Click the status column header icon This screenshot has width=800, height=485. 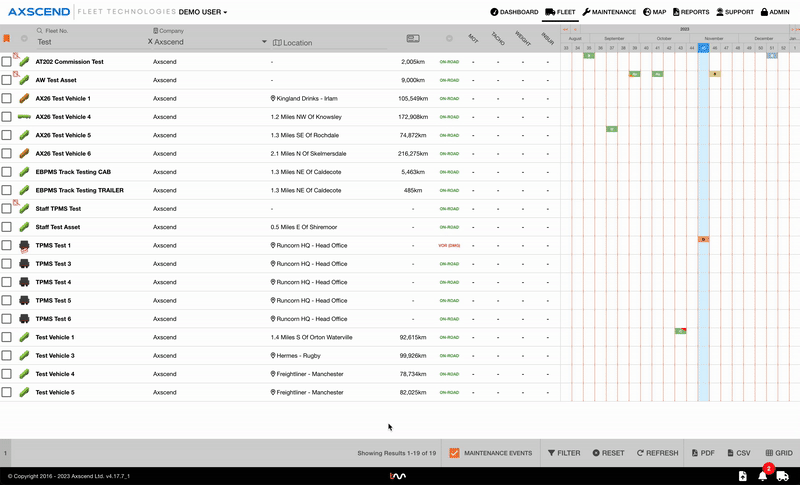click(x=449, y=38)
